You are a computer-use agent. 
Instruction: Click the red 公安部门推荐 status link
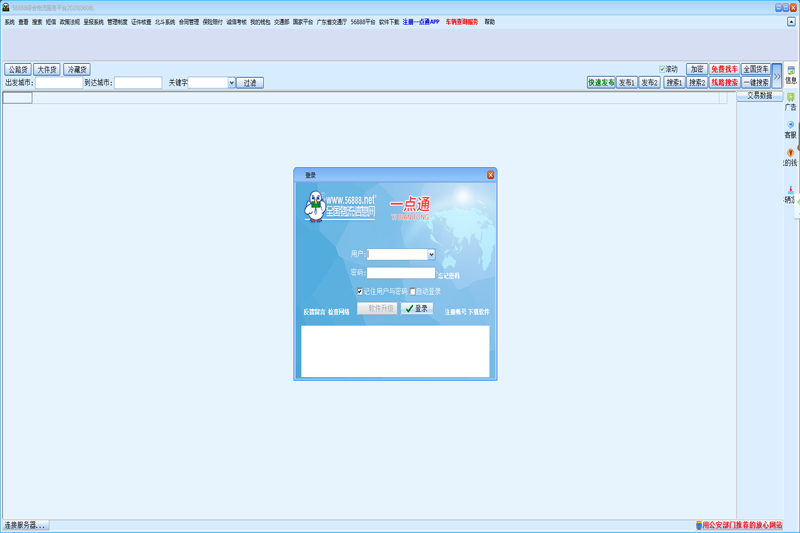(742, 525)
